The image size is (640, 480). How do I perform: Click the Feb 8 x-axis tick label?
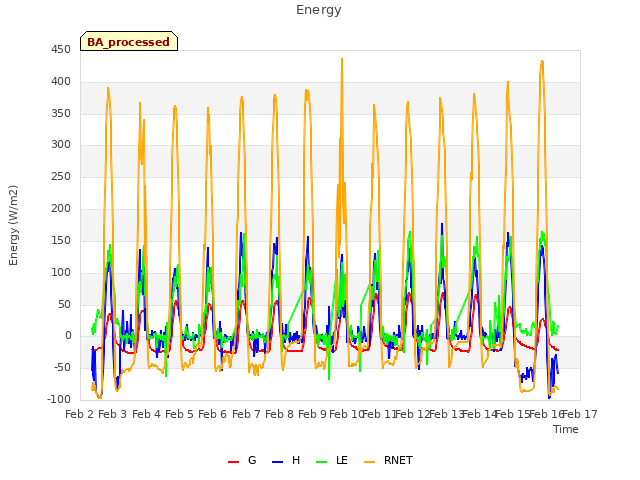click(279, 414)
